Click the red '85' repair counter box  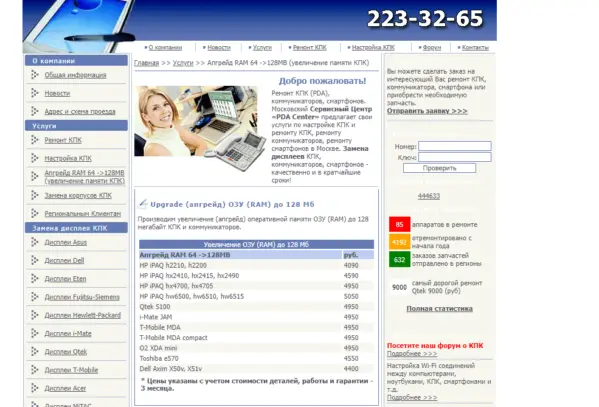pos(400,224)
